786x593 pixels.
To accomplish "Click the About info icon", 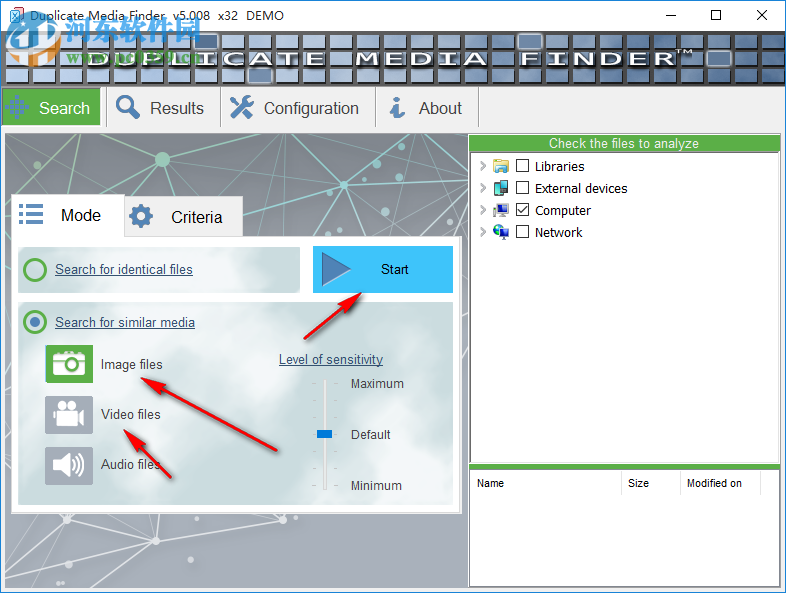I will (x=398, y=107).
